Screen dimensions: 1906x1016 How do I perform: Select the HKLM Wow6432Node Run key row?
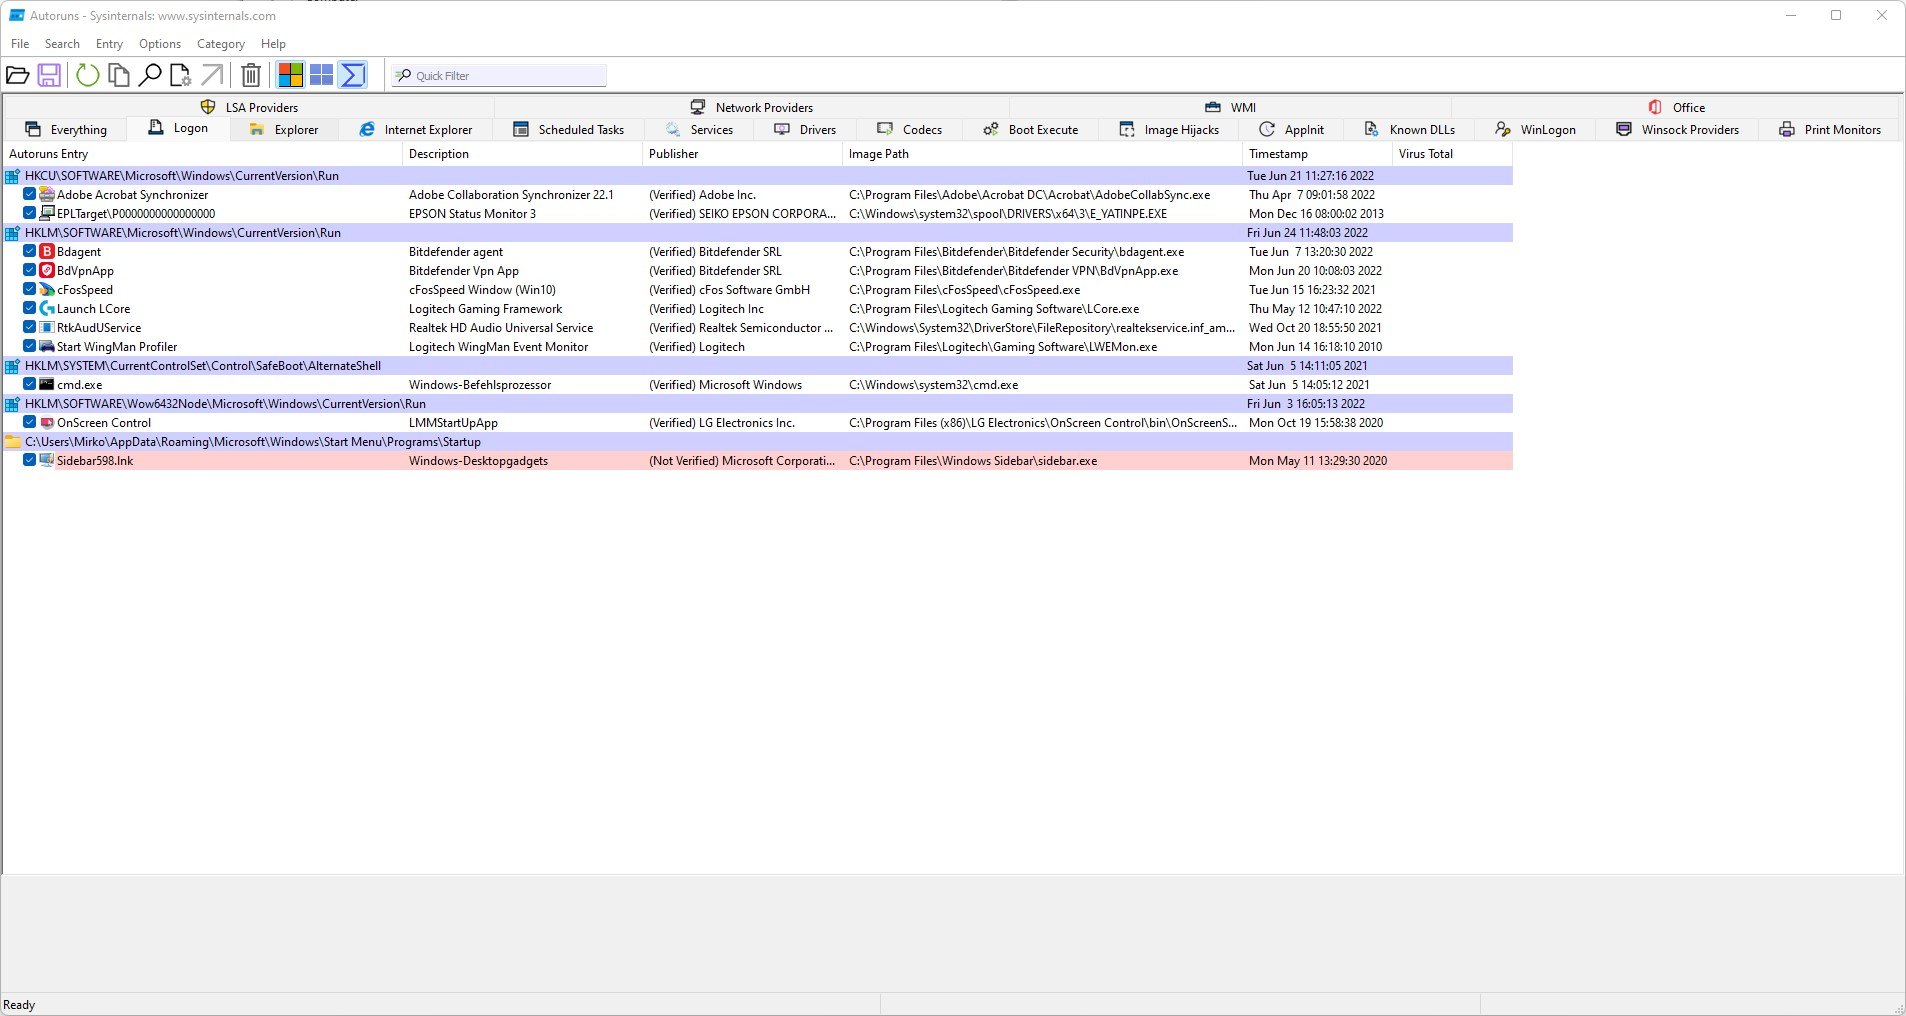[758, 404]
